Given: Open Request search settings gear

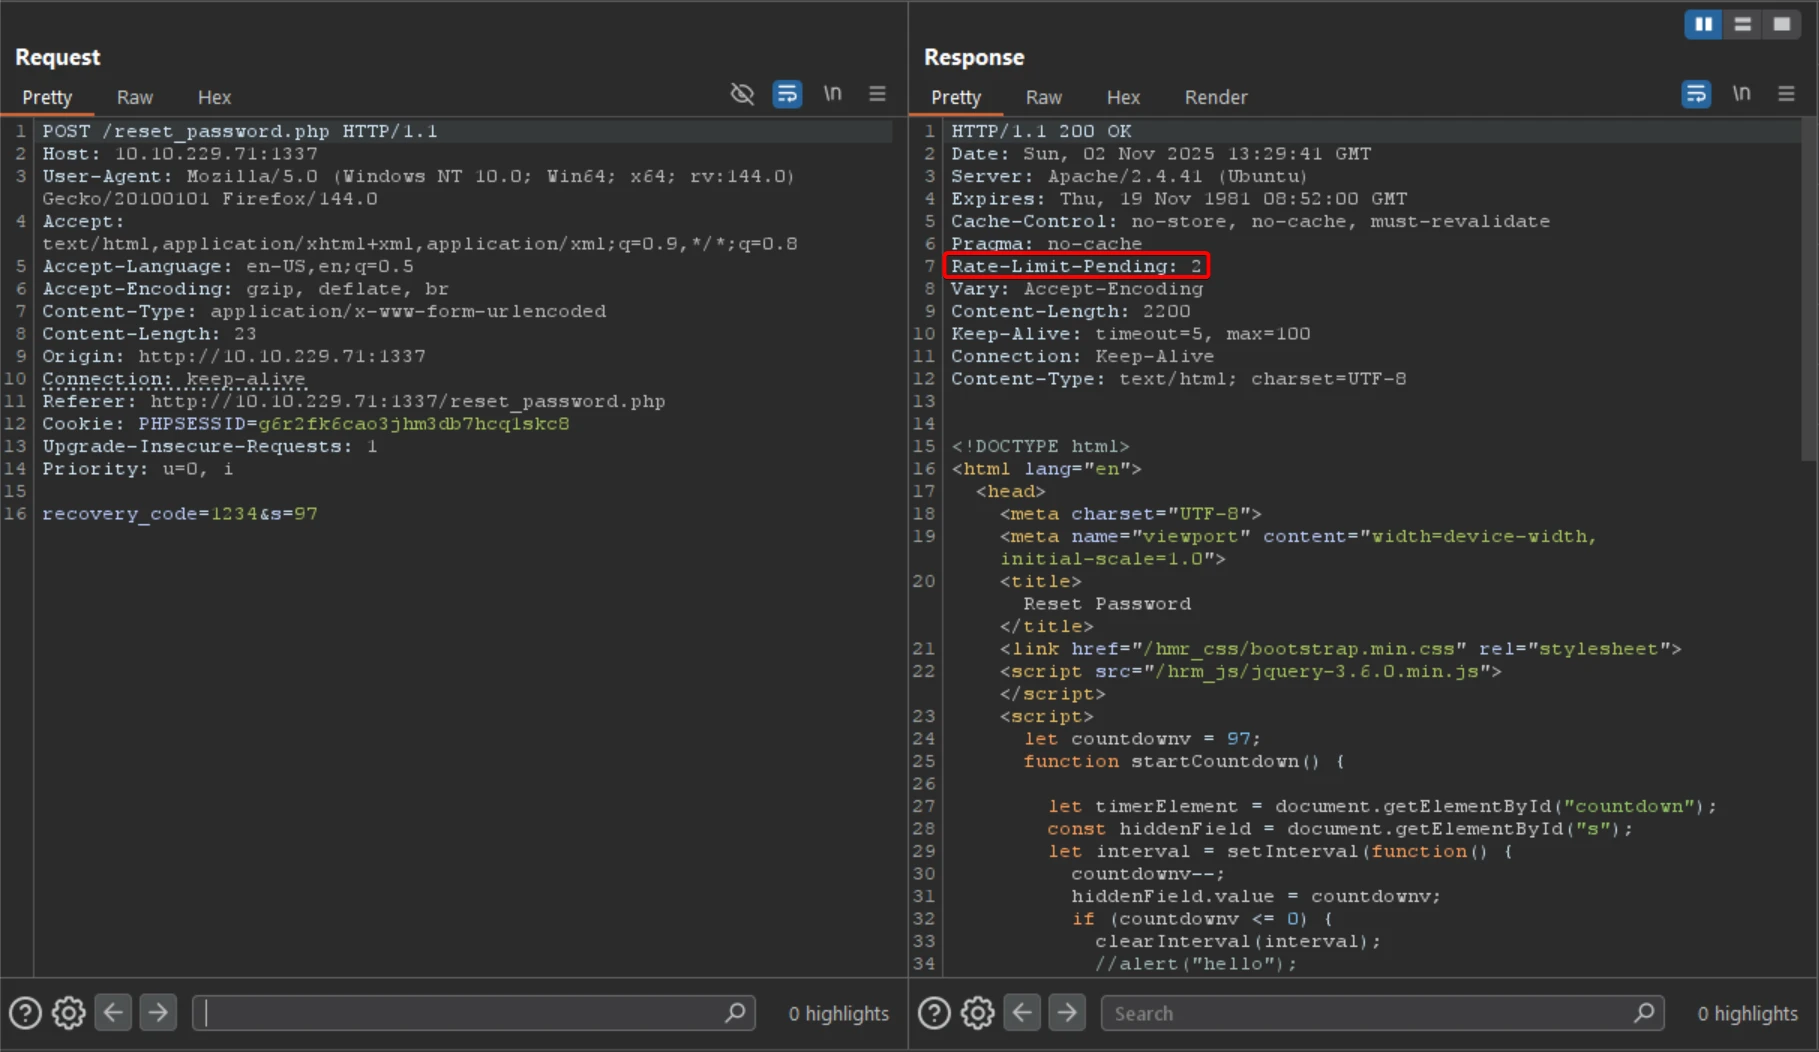Looking at the screenshot, I should [x=69, y=1013].
